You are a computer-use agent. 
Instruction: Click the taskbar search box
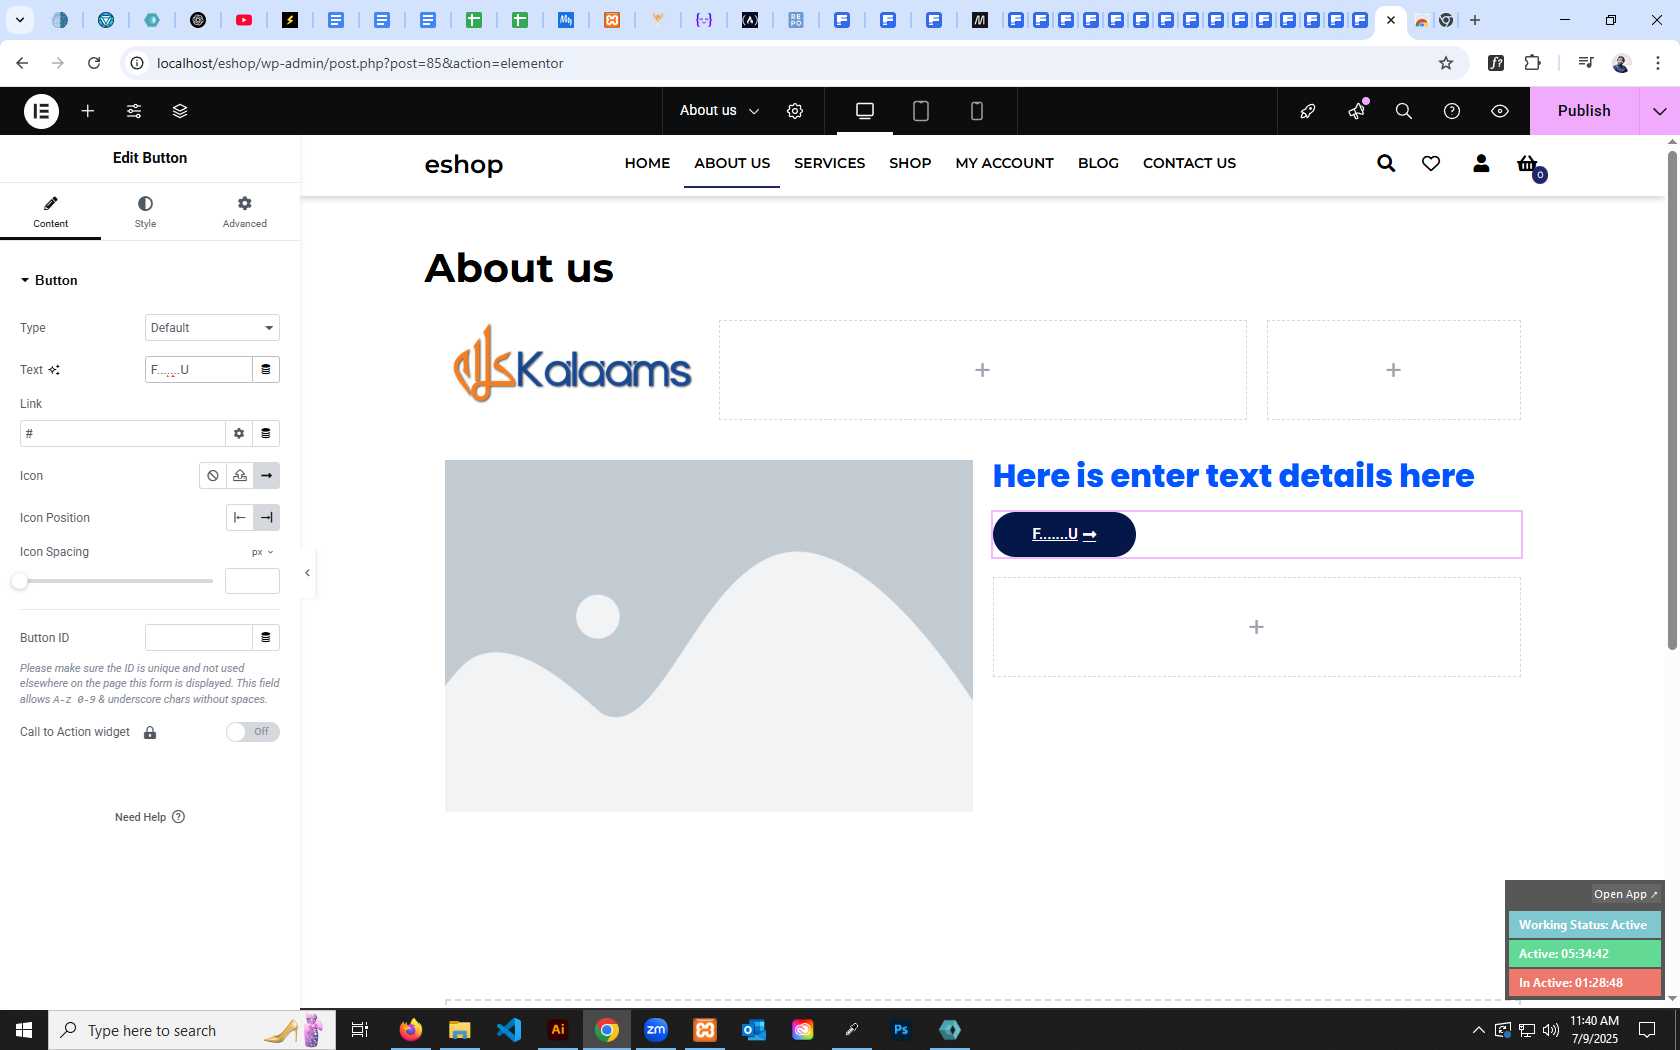coord(192,1030)
